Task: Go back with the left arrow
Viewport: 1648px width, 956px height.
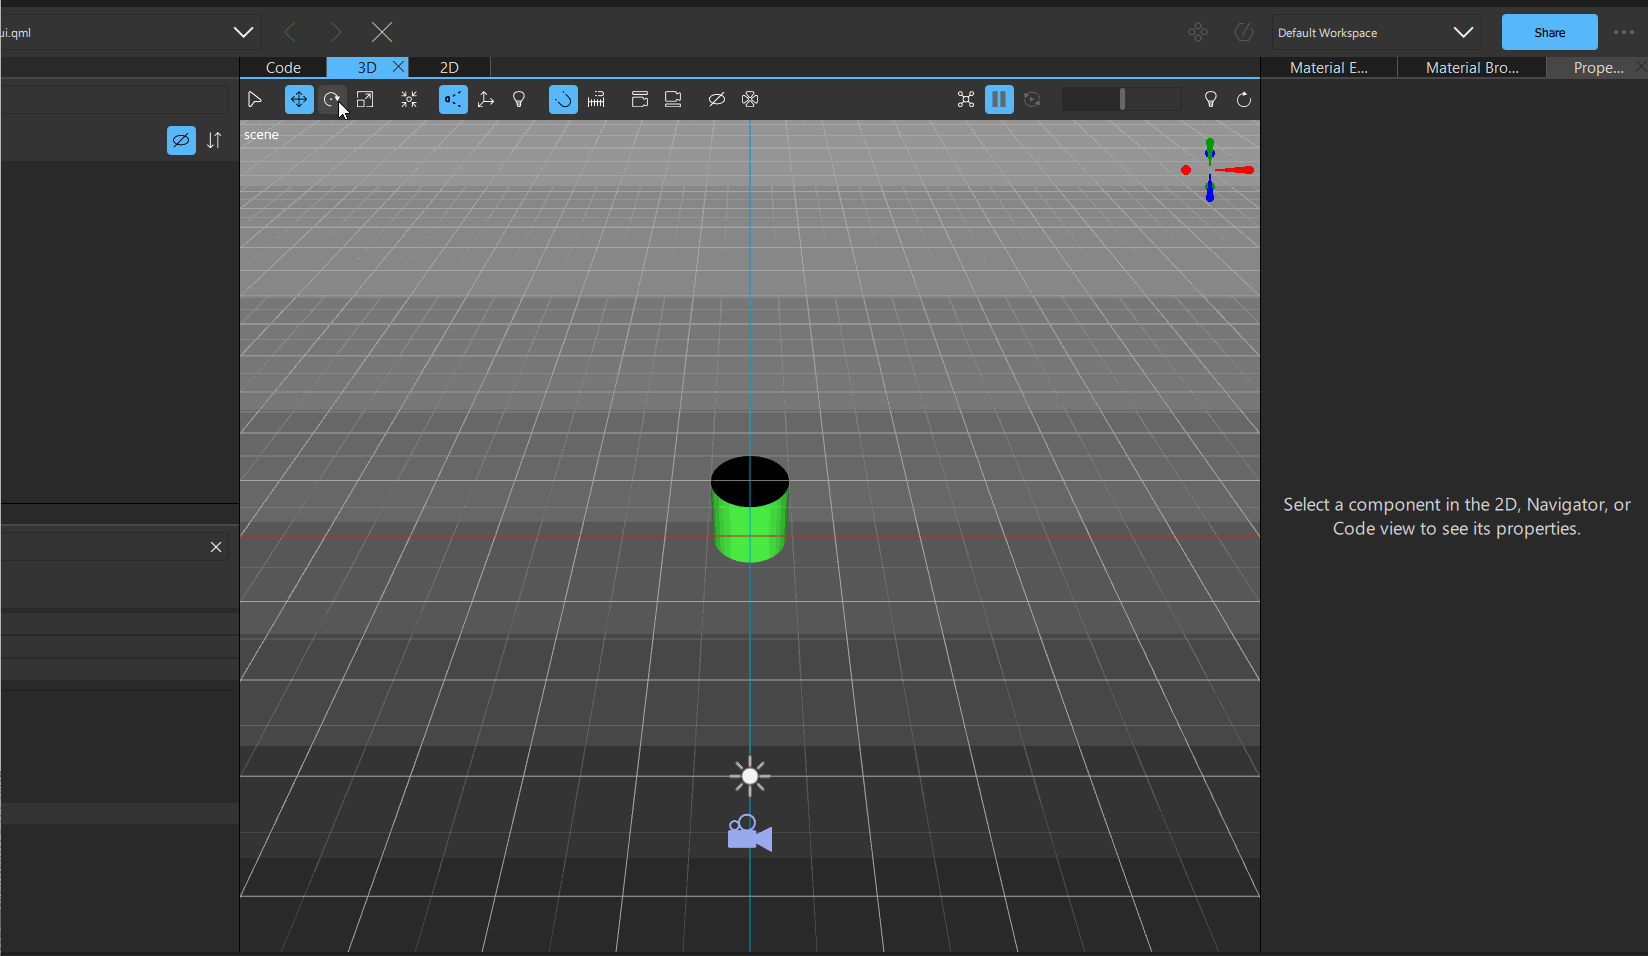Action: 290,32
